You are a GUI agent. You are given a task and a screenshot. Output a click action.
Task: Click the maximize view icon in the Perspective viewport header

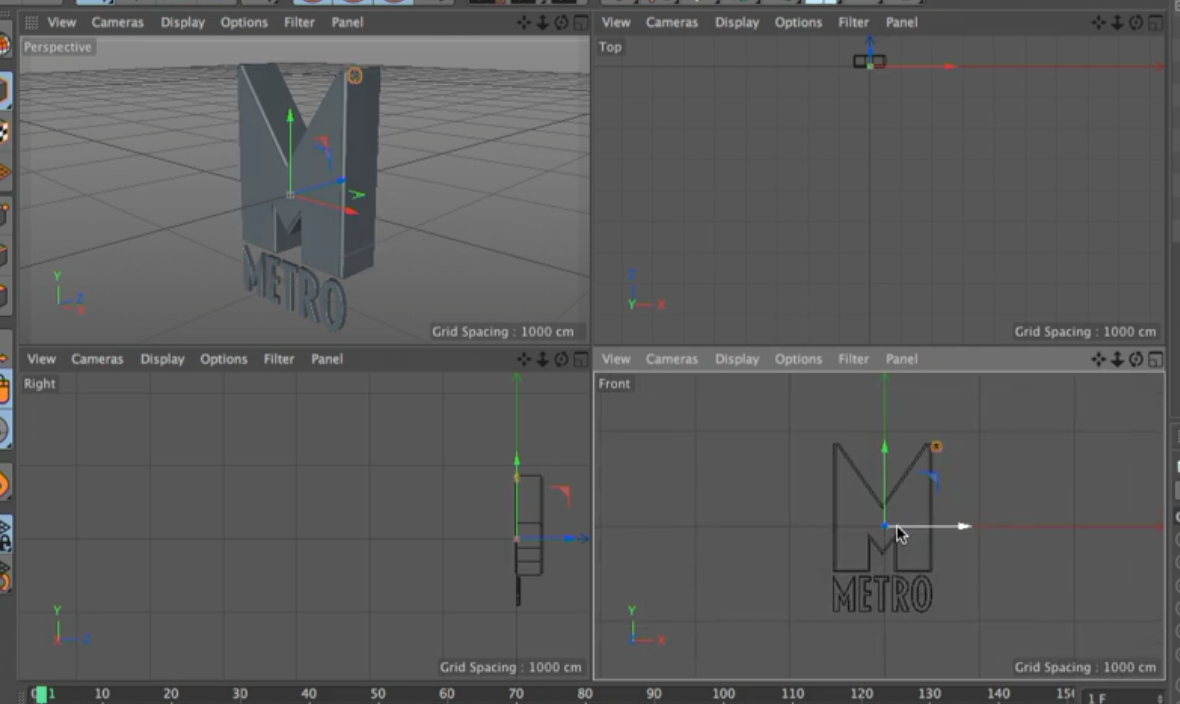(580, 23)
